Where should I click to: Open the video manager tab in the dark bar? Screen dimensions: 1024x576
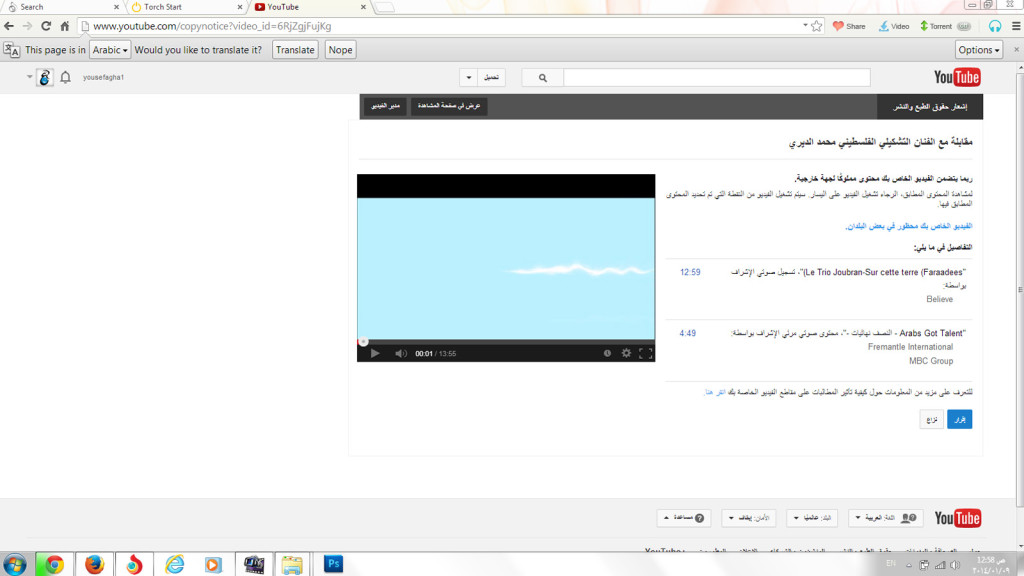coord(385,106)
